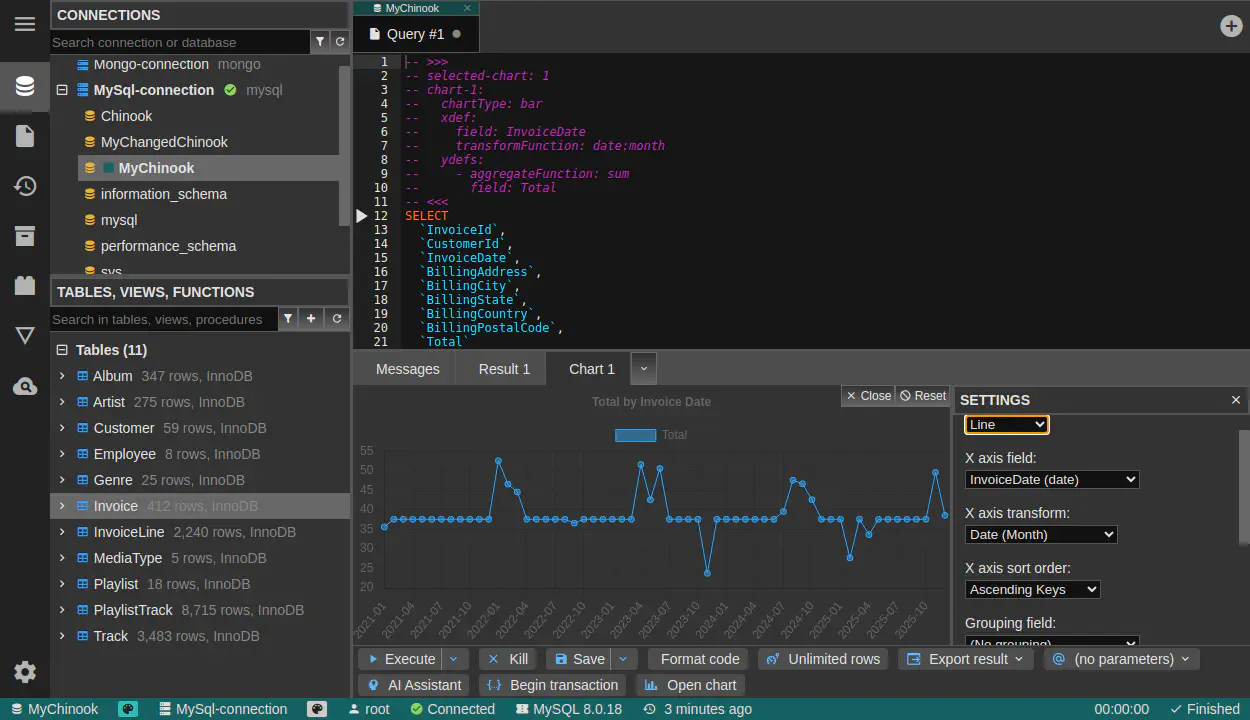The image size is (1250, 720).
Task: Click the filter icon in tables search
Action: coord(288,319)
